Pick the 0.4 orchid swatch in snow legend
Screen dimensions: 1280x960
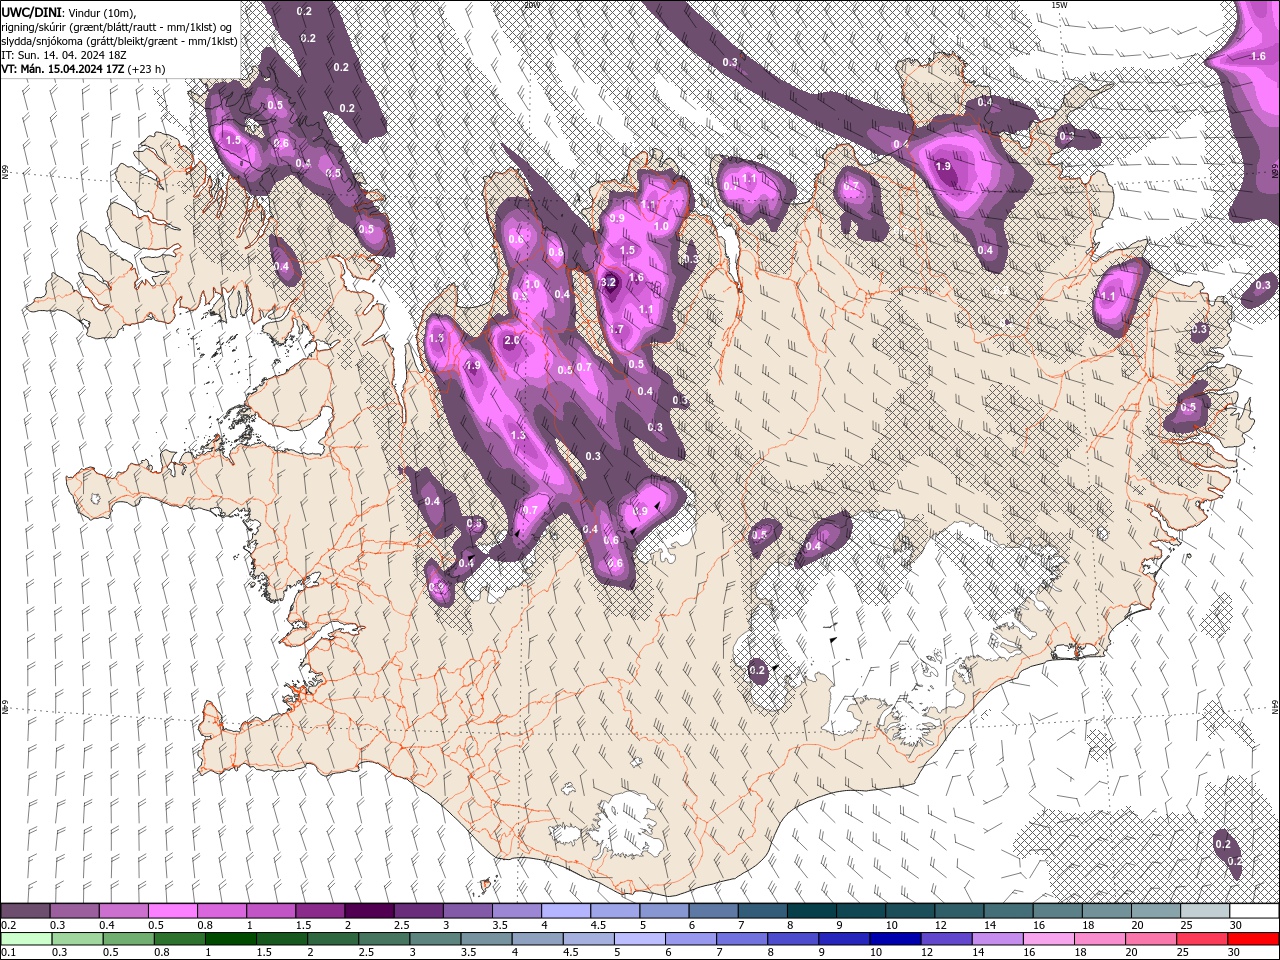pyautogui.click(x=123, y=911)
